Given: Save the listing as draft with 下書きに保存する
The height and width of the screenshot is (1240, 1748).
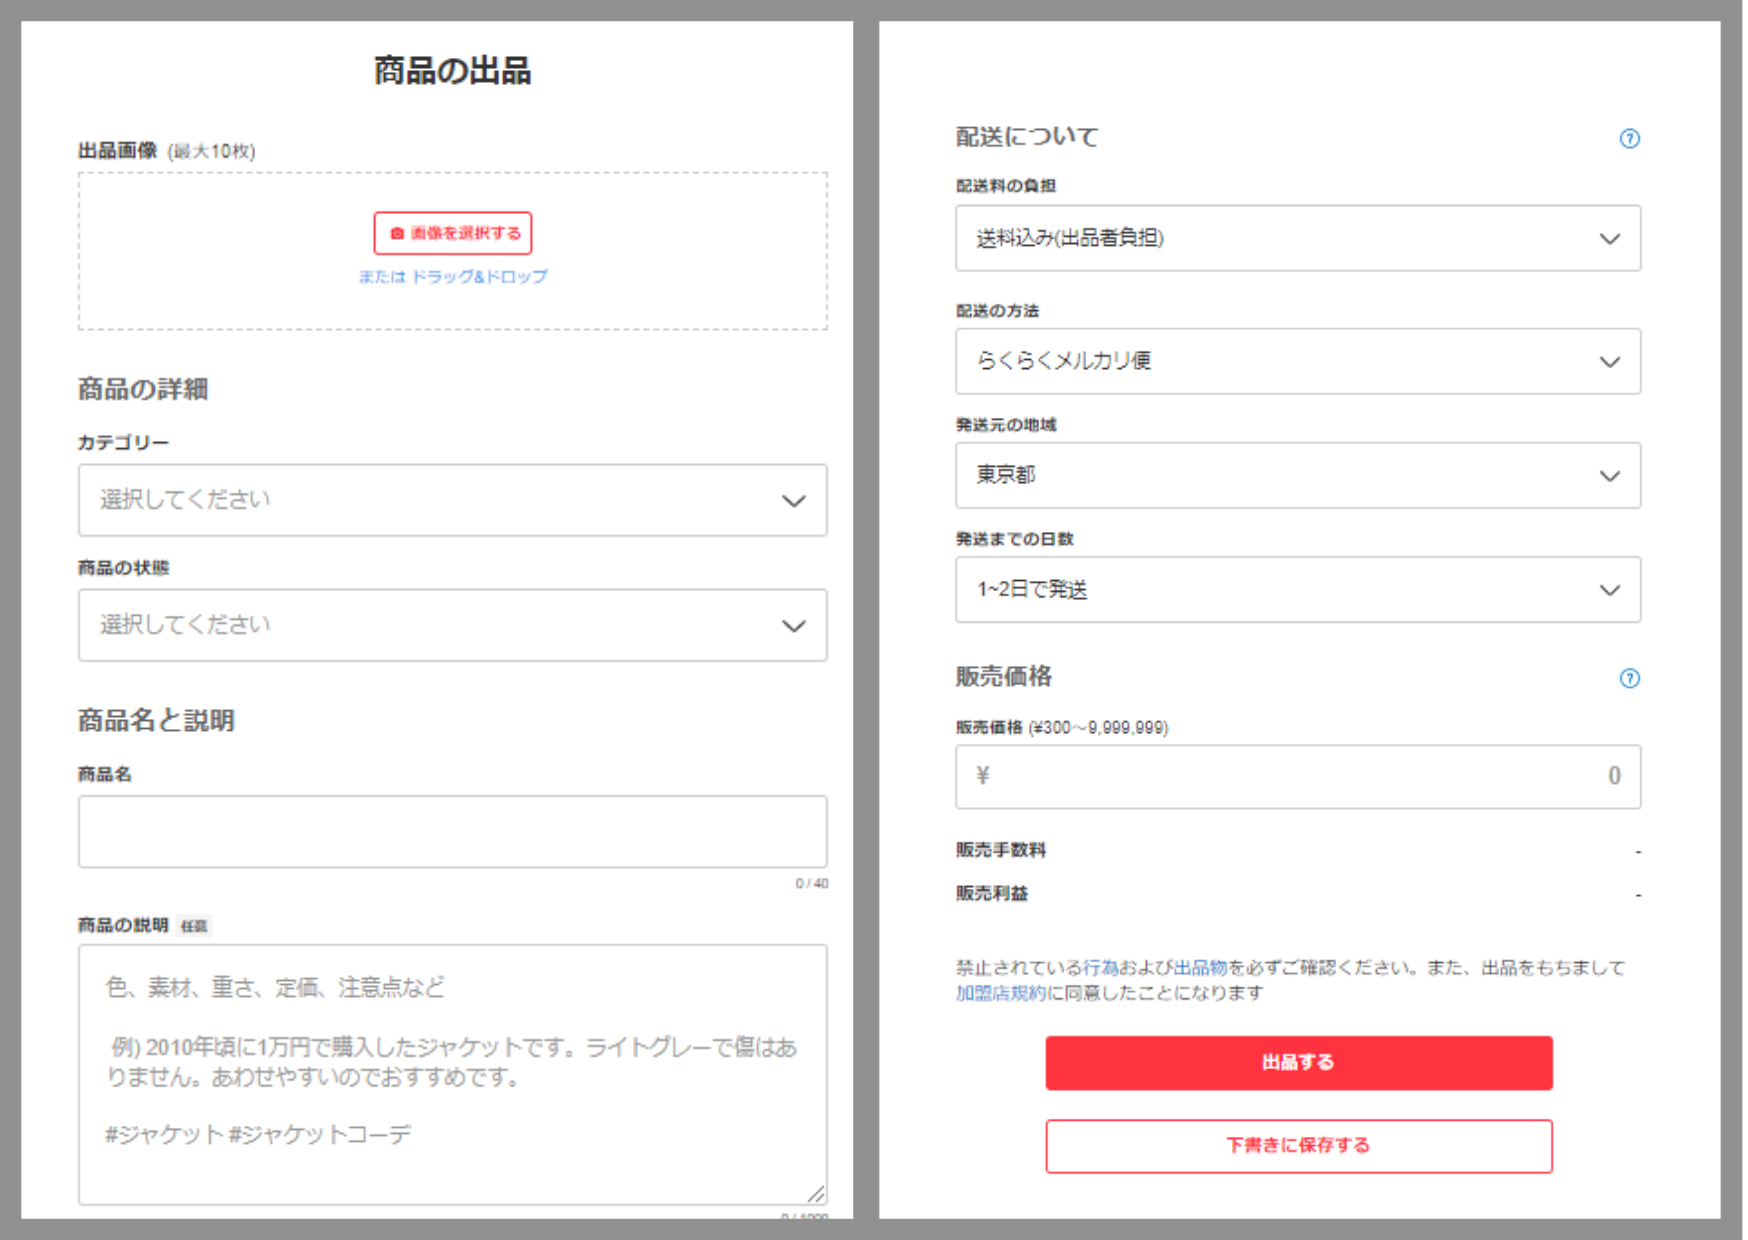Looking at the screenshot, I should tap(1297, 1146).
